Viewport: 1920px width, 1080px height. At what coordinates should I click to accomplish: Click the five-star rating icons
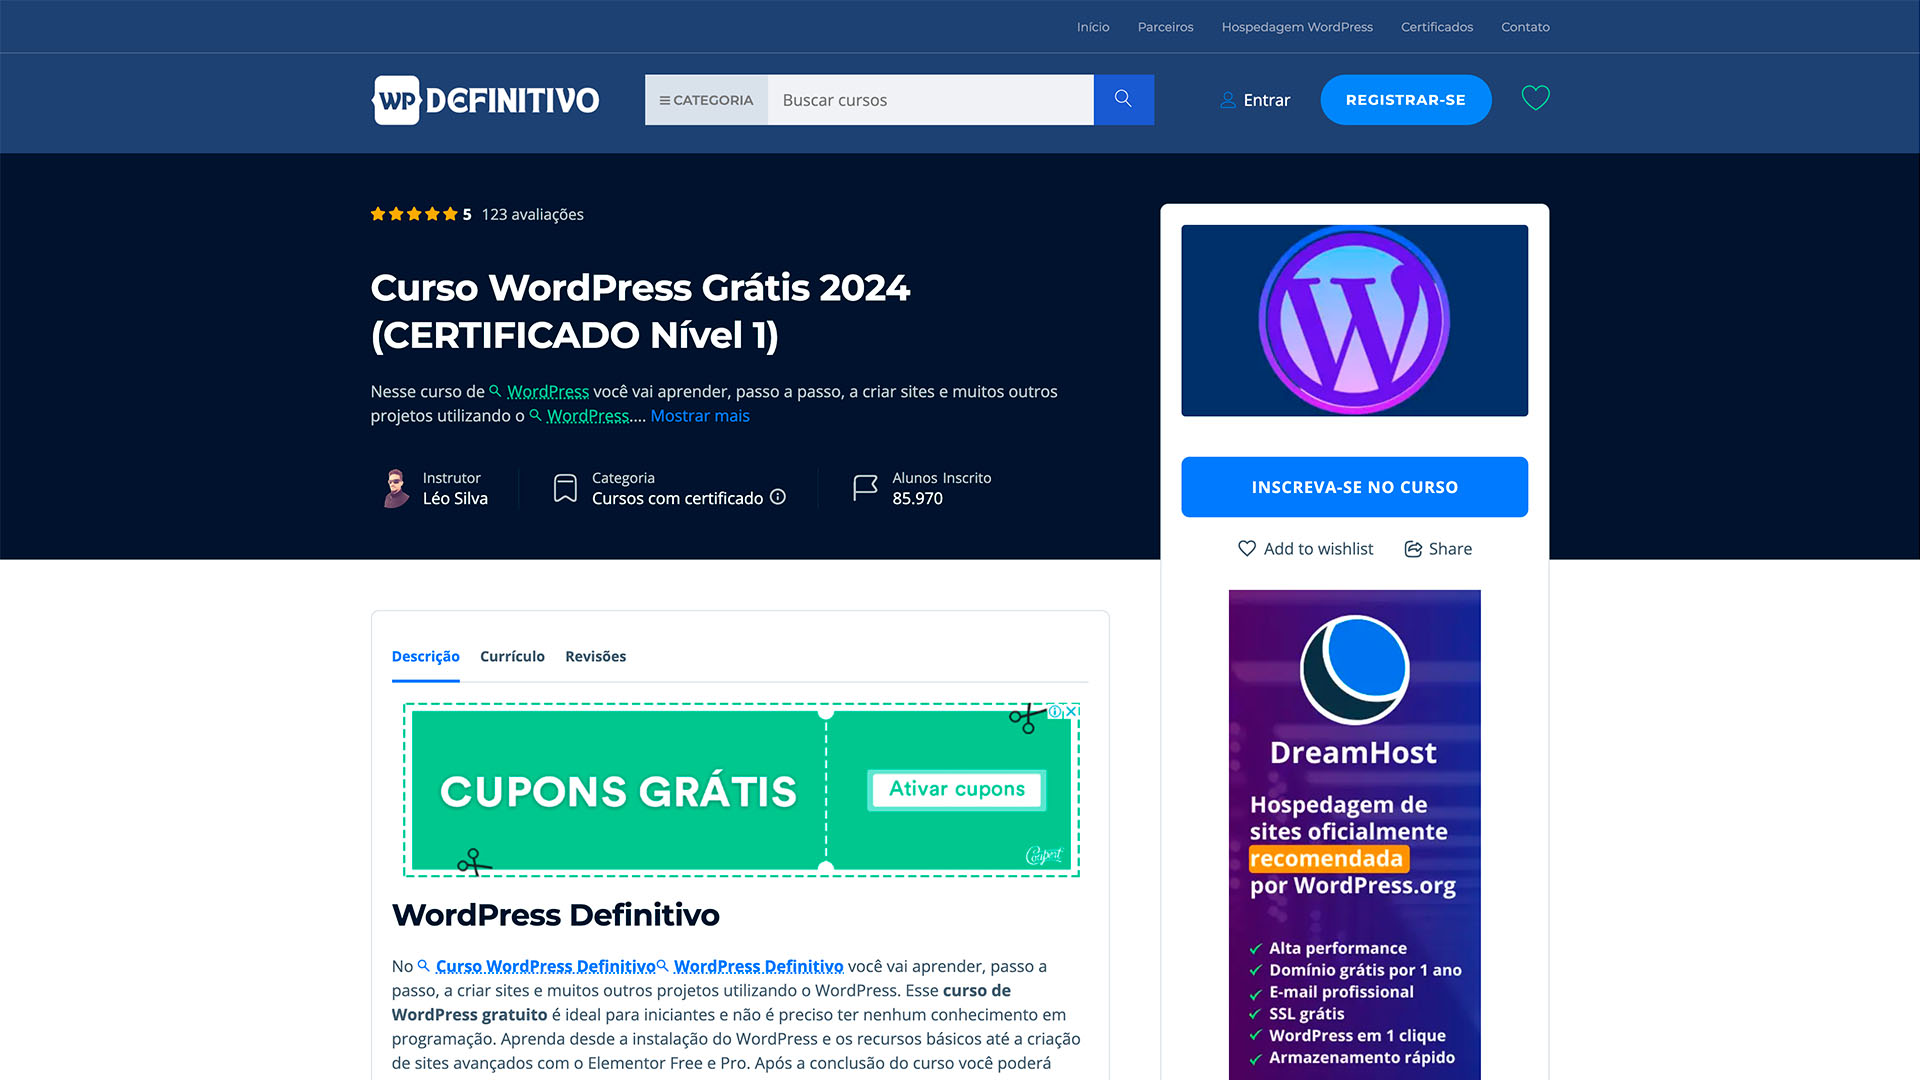(x=414, y=214)
